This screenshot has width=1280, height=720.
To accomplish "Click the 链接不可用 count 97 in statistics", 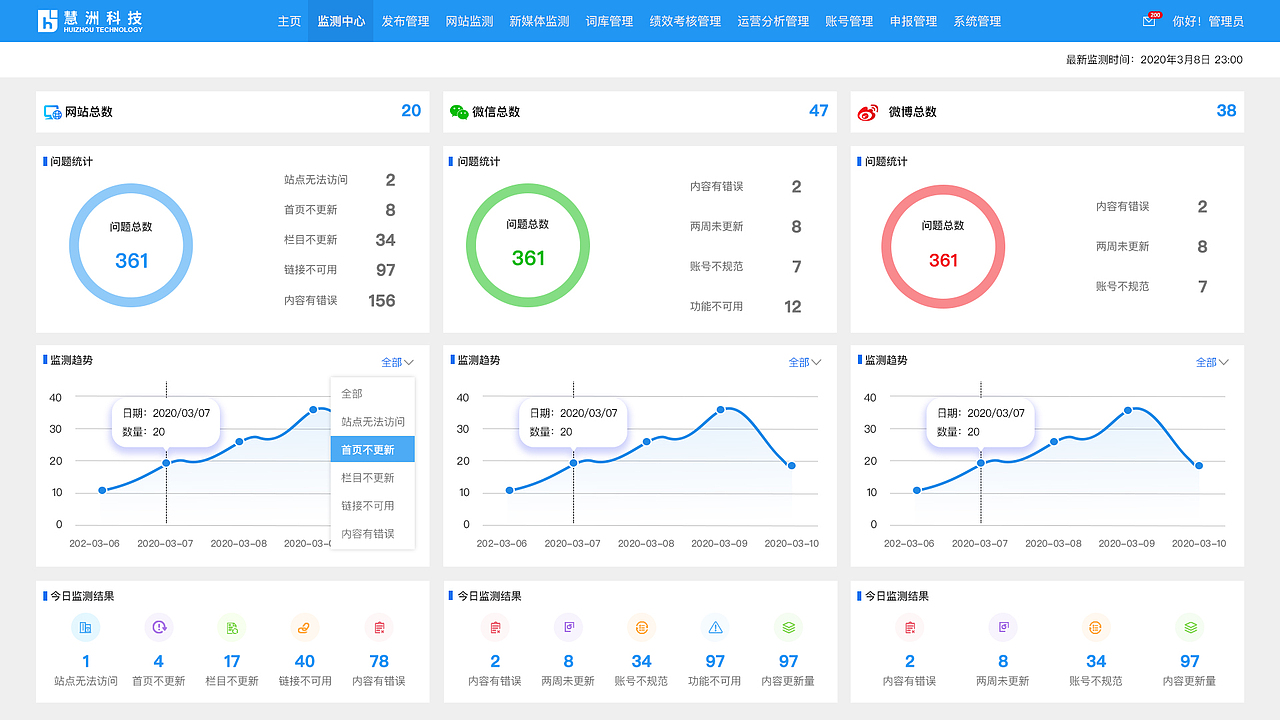I will pos(386,270).
